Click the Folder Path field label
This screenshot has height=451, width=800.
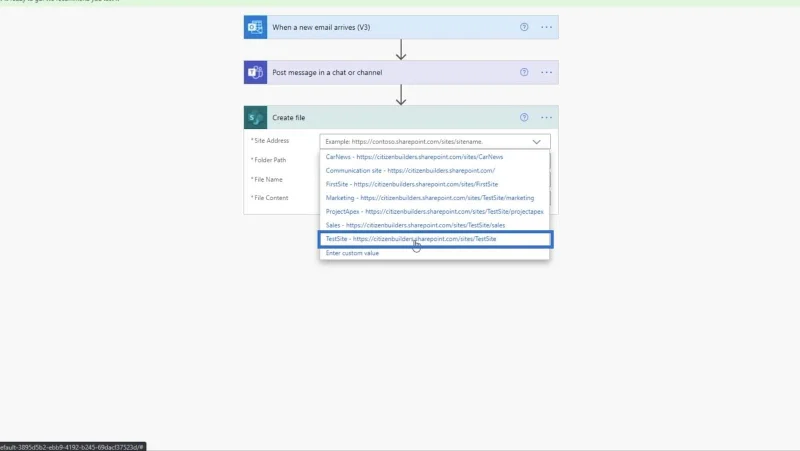point(268,160)
